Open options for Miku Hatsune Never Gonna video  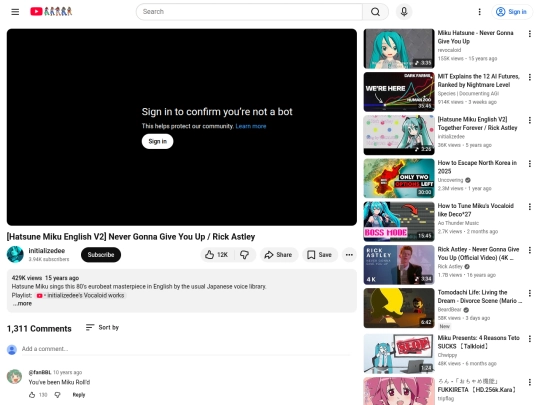pos(530,34)
